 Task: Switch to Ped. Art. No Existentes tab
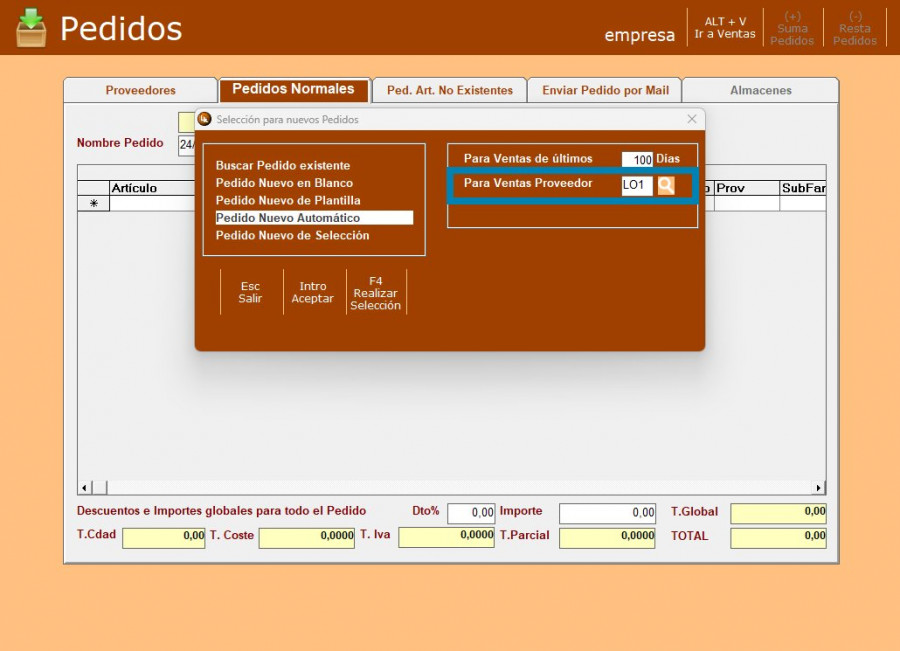449,90
